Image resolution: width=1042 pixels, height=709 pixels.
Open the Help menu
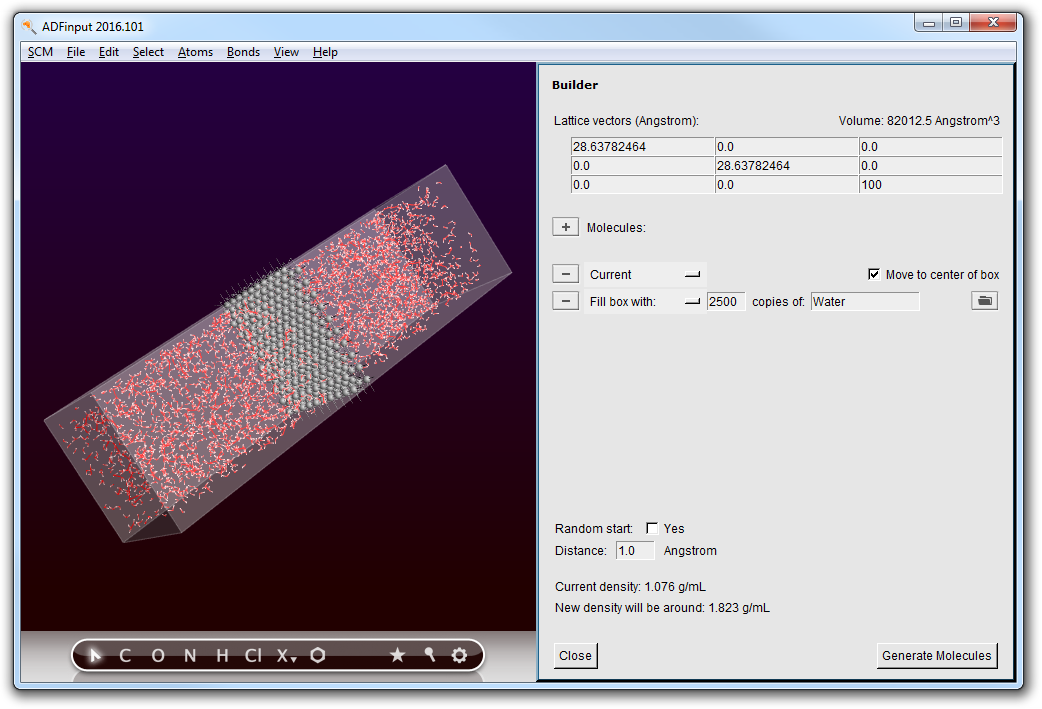(x=325, y=52)
